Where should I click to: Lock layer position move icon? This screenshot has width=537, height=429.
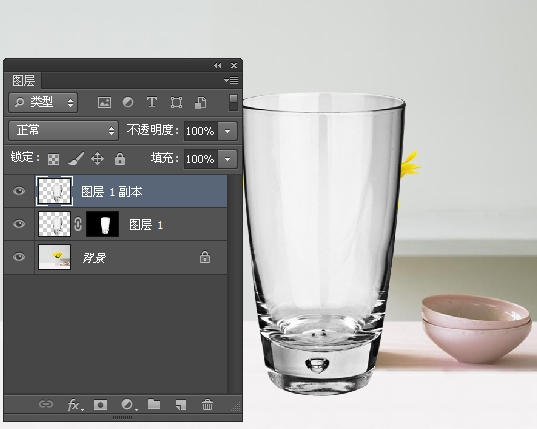tap(98, 159)
